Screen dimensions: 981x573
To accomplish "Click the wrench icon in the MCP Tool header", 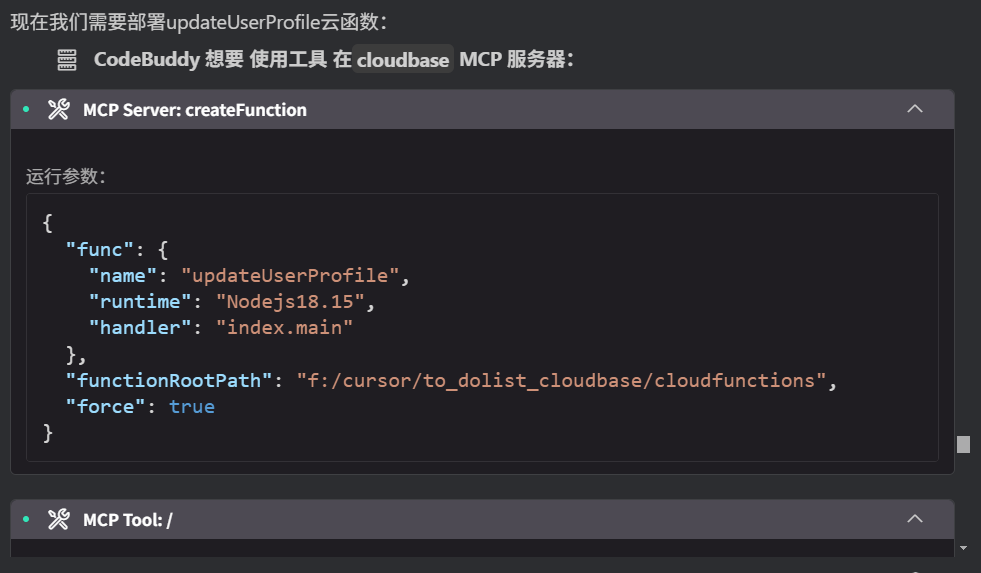I will [x=59, y=519].
